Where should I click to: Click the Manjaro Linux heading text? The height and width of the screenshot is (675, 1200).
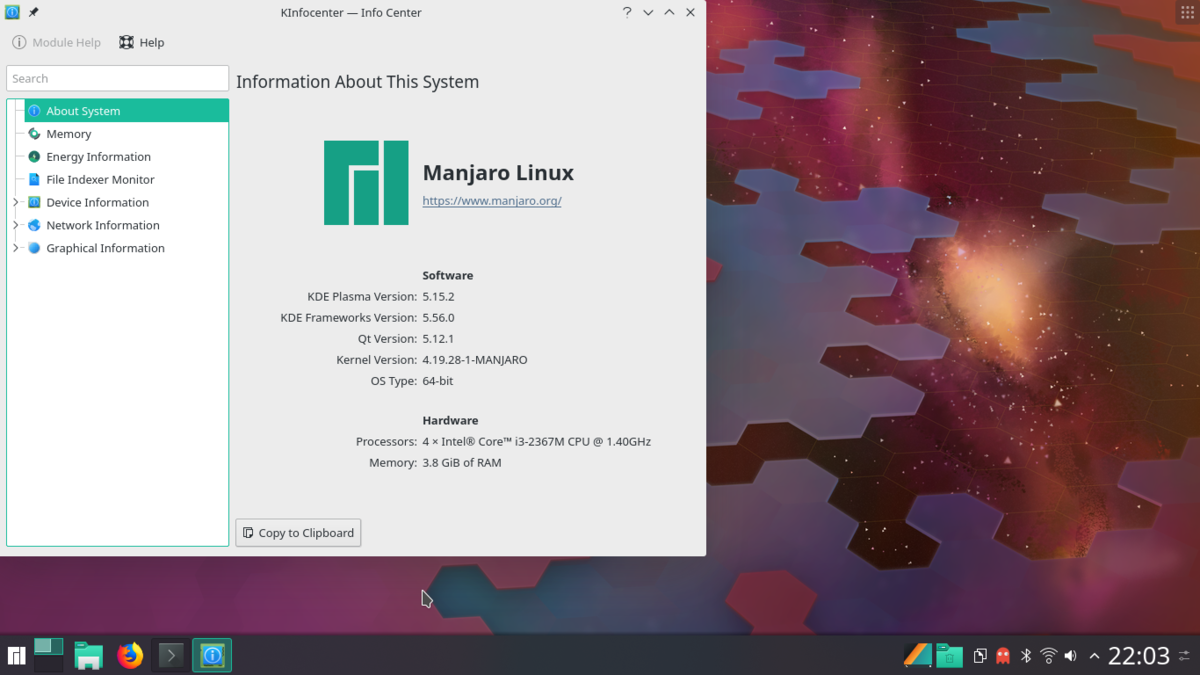[x=498, y=173]
